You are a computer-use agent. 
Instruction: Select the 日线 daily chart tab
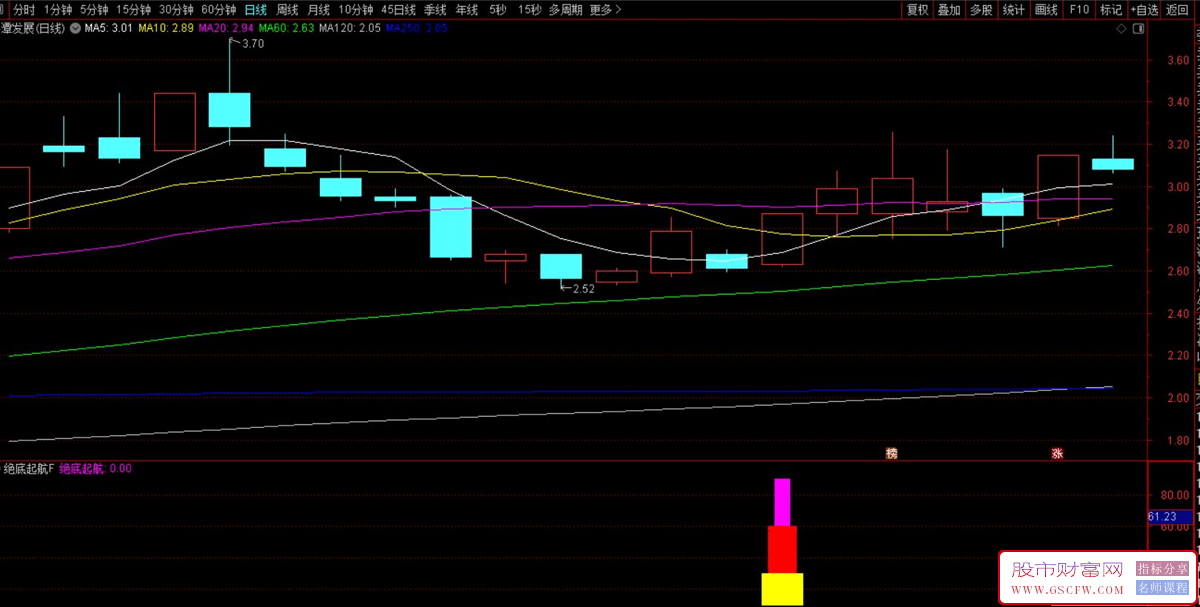point(256,9)
